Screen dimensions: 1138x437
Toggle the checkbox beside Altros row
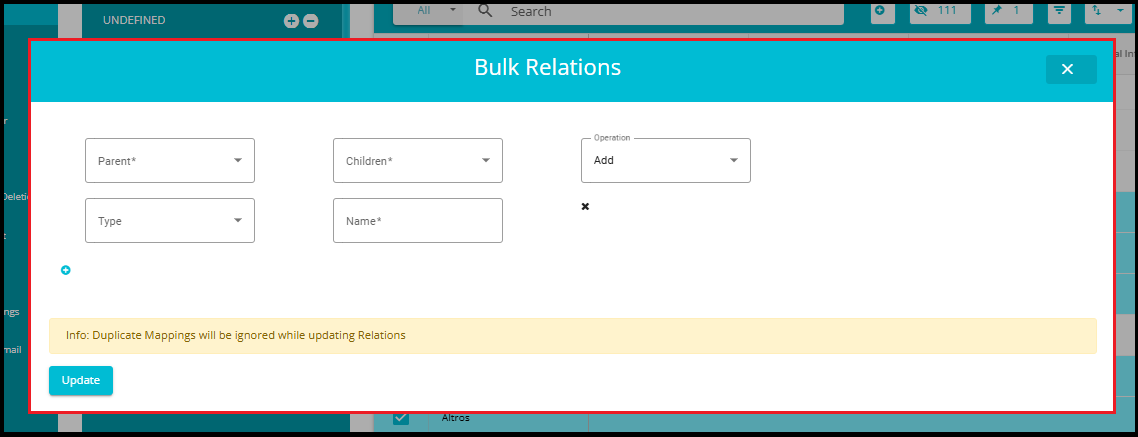pos(401,417)
